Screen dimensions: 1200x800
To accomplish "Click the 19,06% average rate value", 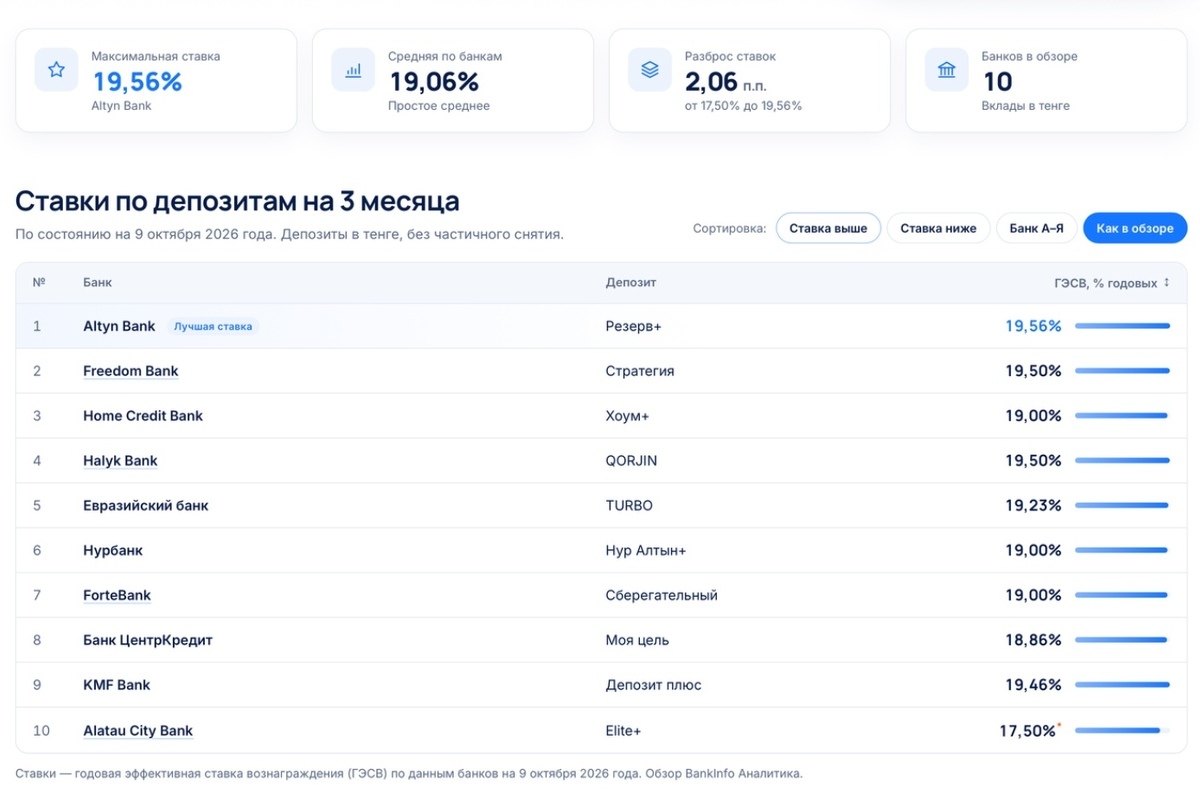I will 434,81.
